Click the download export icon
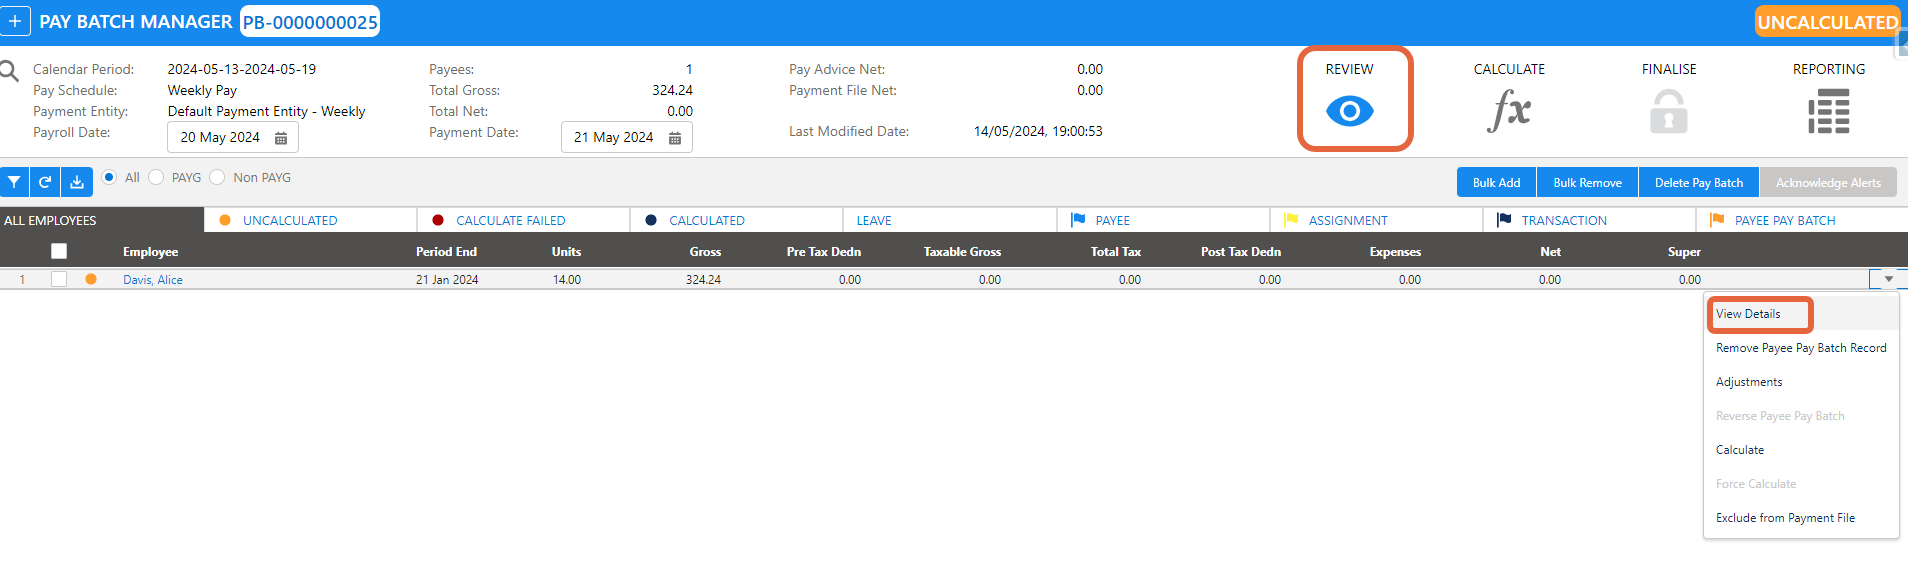This screenshot has height=562, width=1908. 77,182
